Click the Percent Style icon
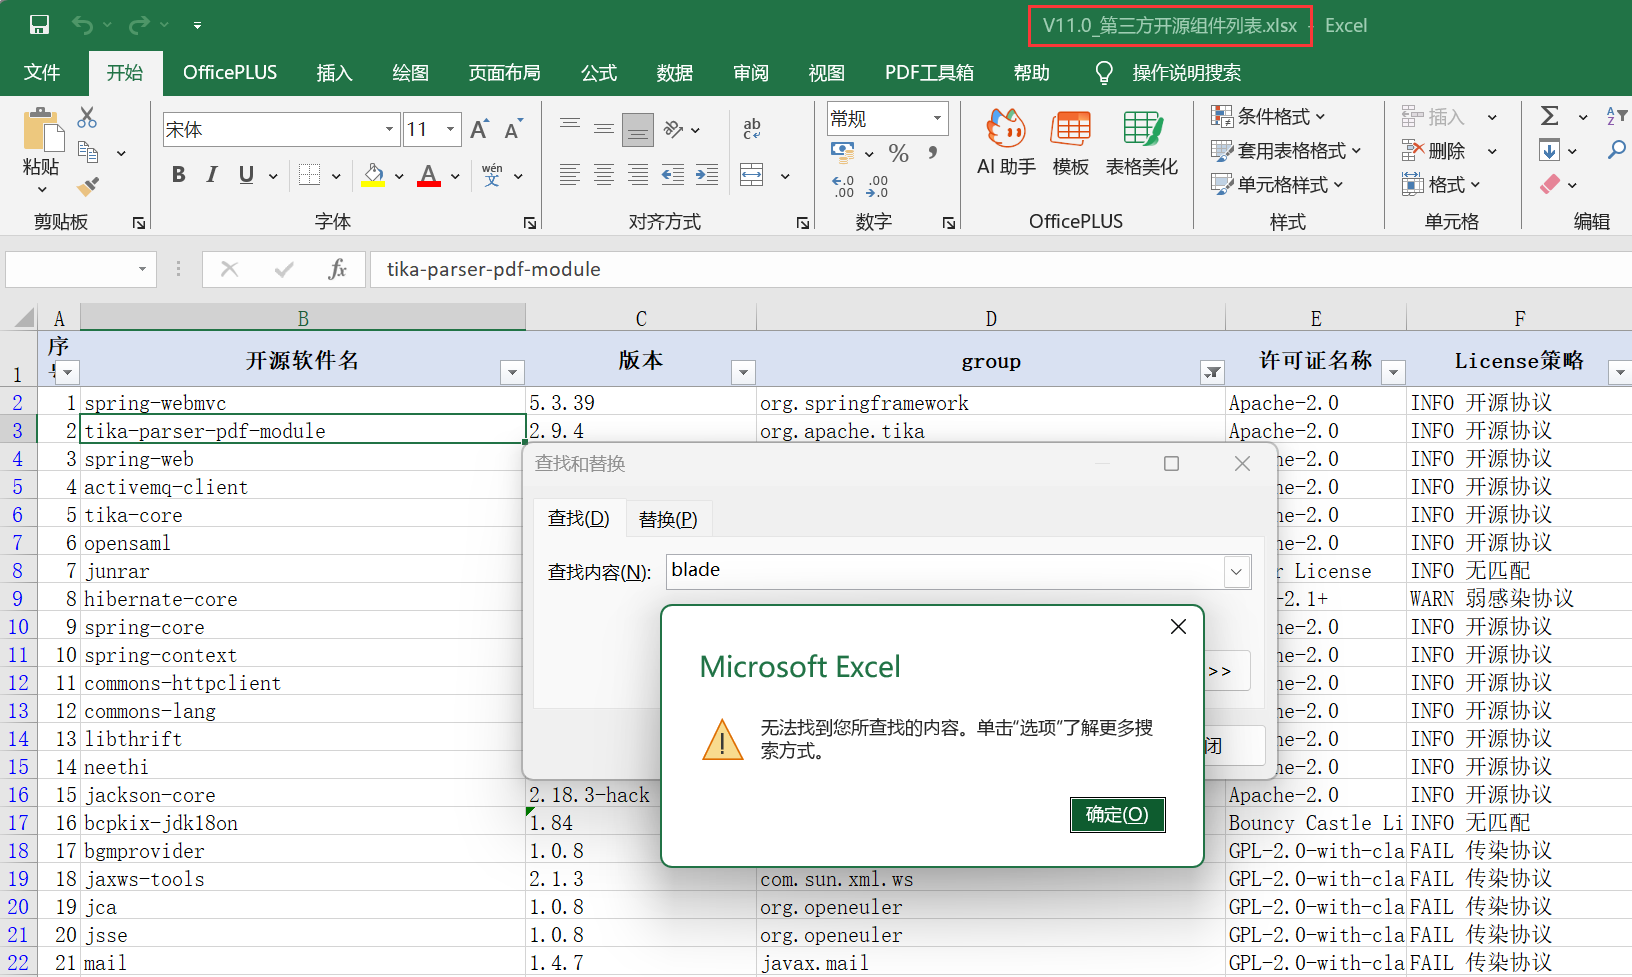This screenshot has height=977, width=1632. click(x=899, y=153)
